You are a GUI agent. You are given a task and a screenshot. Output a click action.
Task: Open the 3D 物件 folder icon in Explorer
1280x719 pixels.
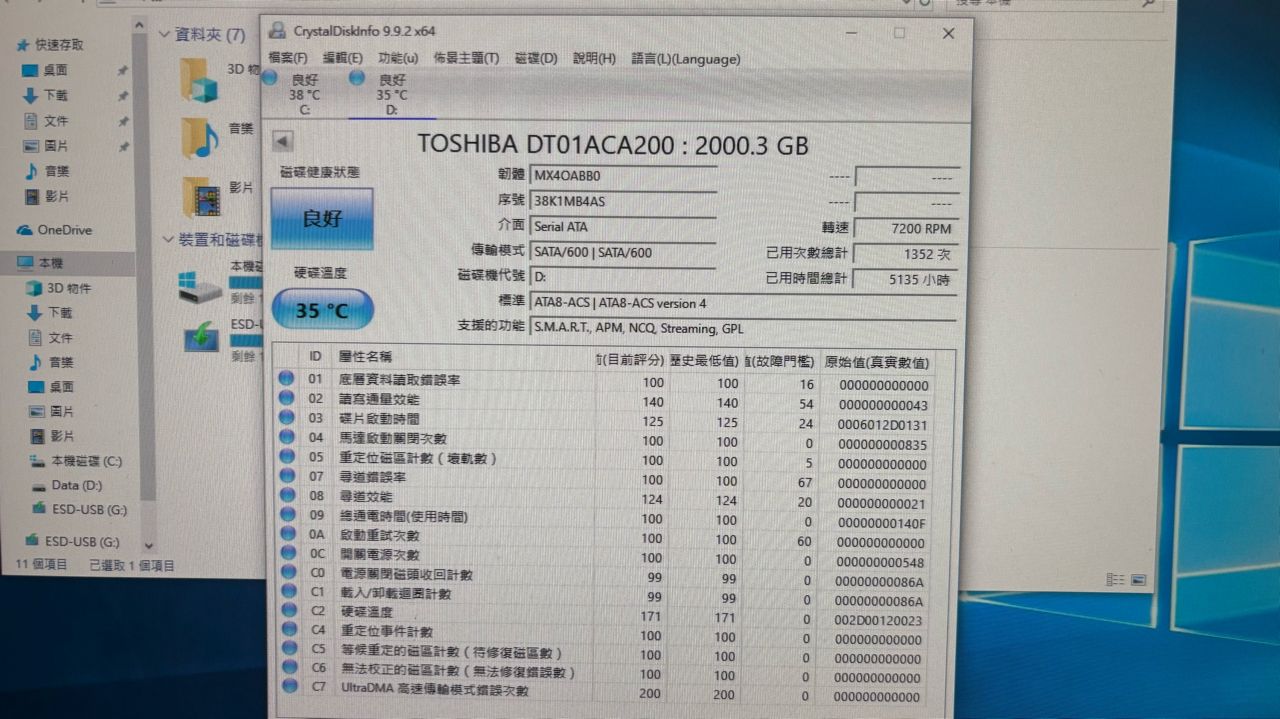(200, 80)
